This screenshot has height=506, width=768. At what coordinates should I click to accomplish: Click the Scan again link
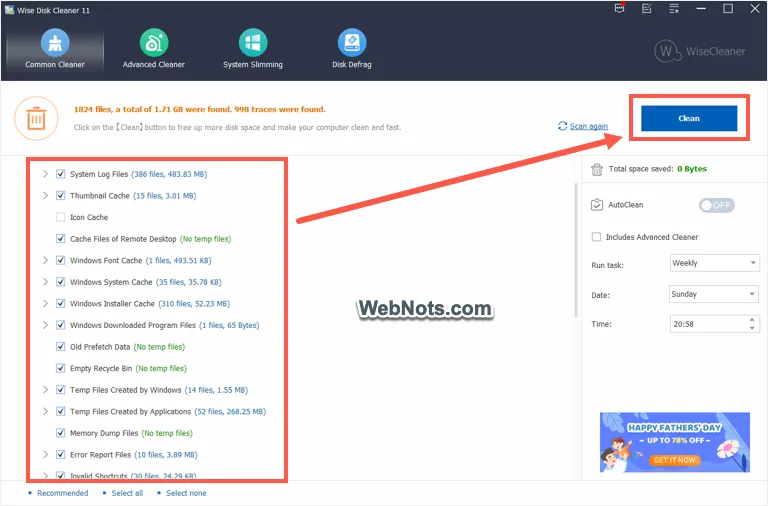589,126
